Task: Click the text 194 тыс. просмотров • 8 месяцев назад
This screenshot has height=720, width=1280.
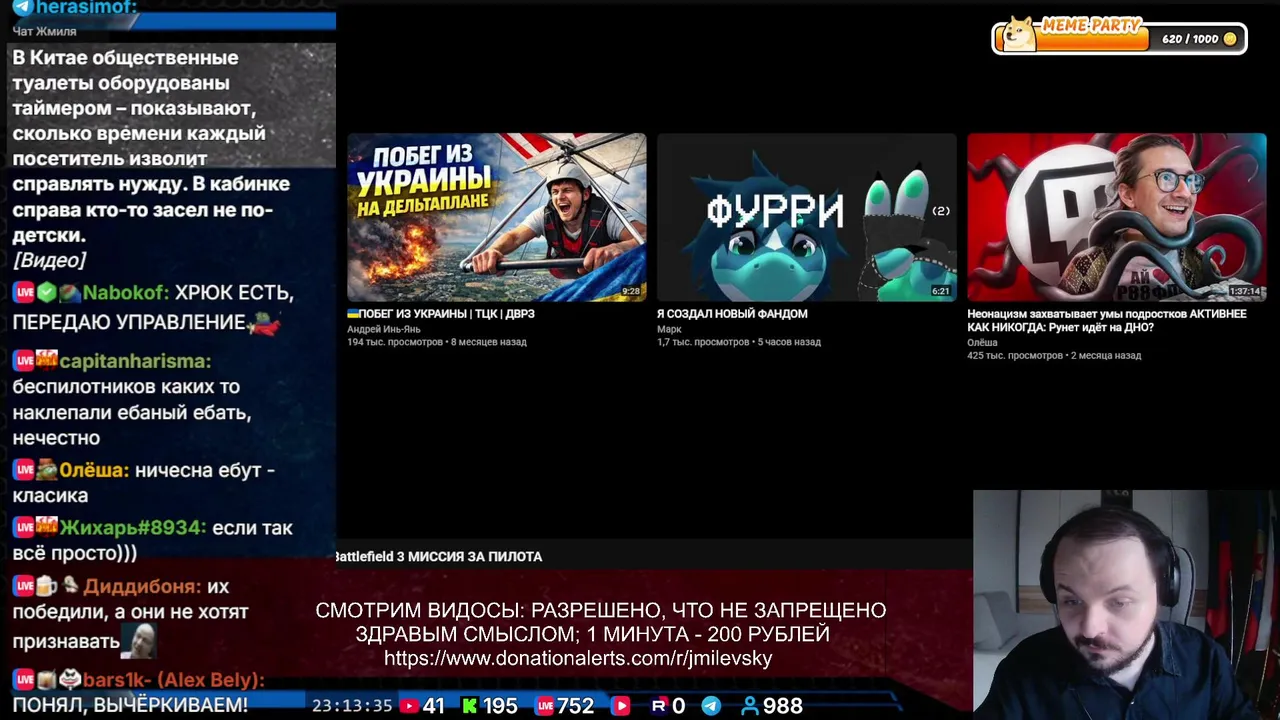Action: click(437, 342)
